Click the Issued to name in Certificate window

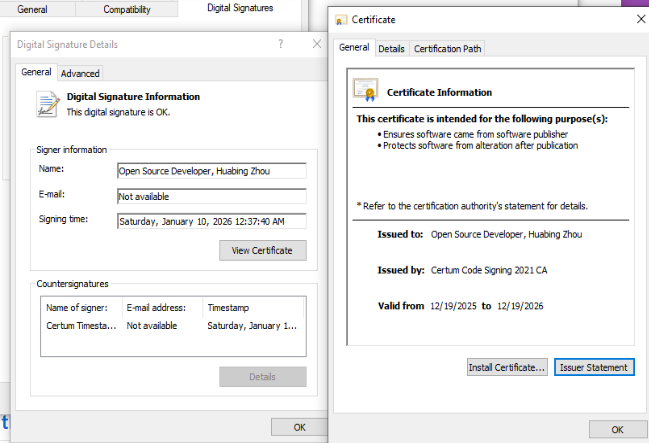[x=506, y=234]
